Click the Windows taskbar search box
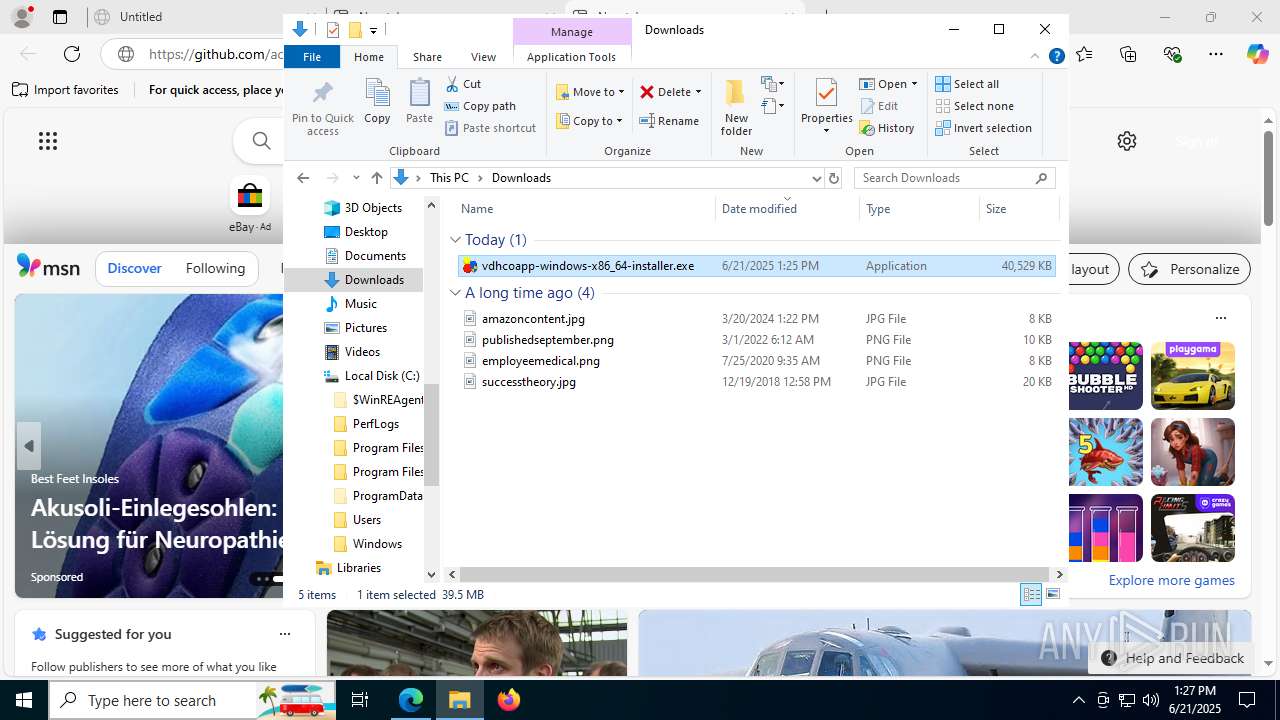The height and width of the screenshot is (720, 1280). coord(193,700)
